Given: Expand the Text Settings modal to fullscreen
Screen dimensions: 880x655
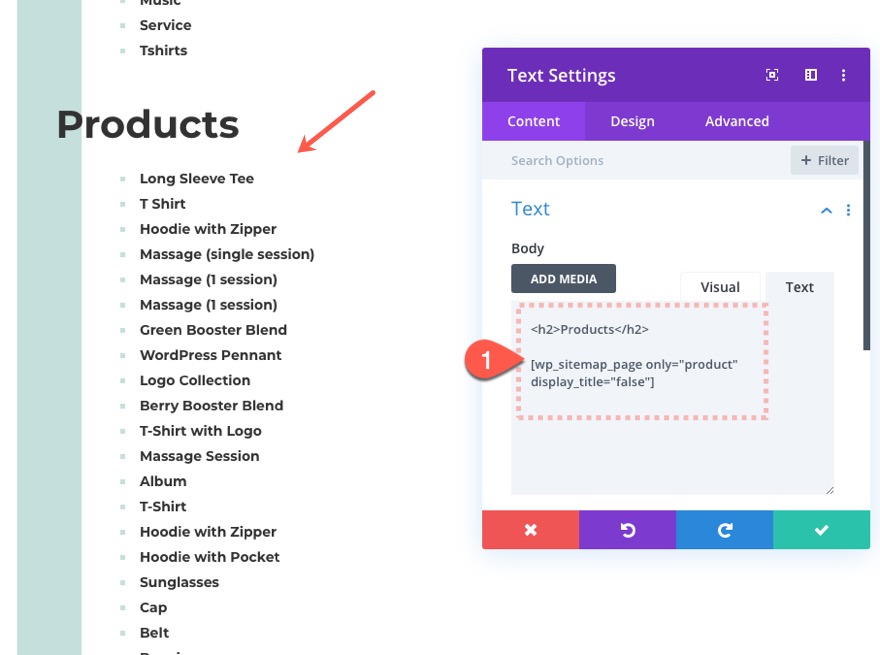Looking at the screenshot, I should click(770, 75).
